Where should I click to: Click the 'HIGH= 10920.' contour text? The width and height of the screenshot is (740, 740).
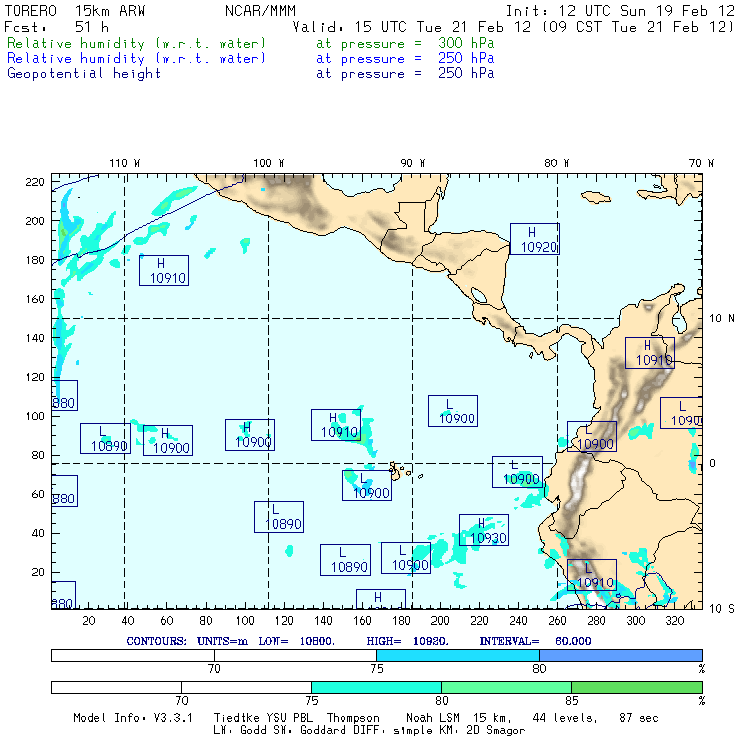408,641
